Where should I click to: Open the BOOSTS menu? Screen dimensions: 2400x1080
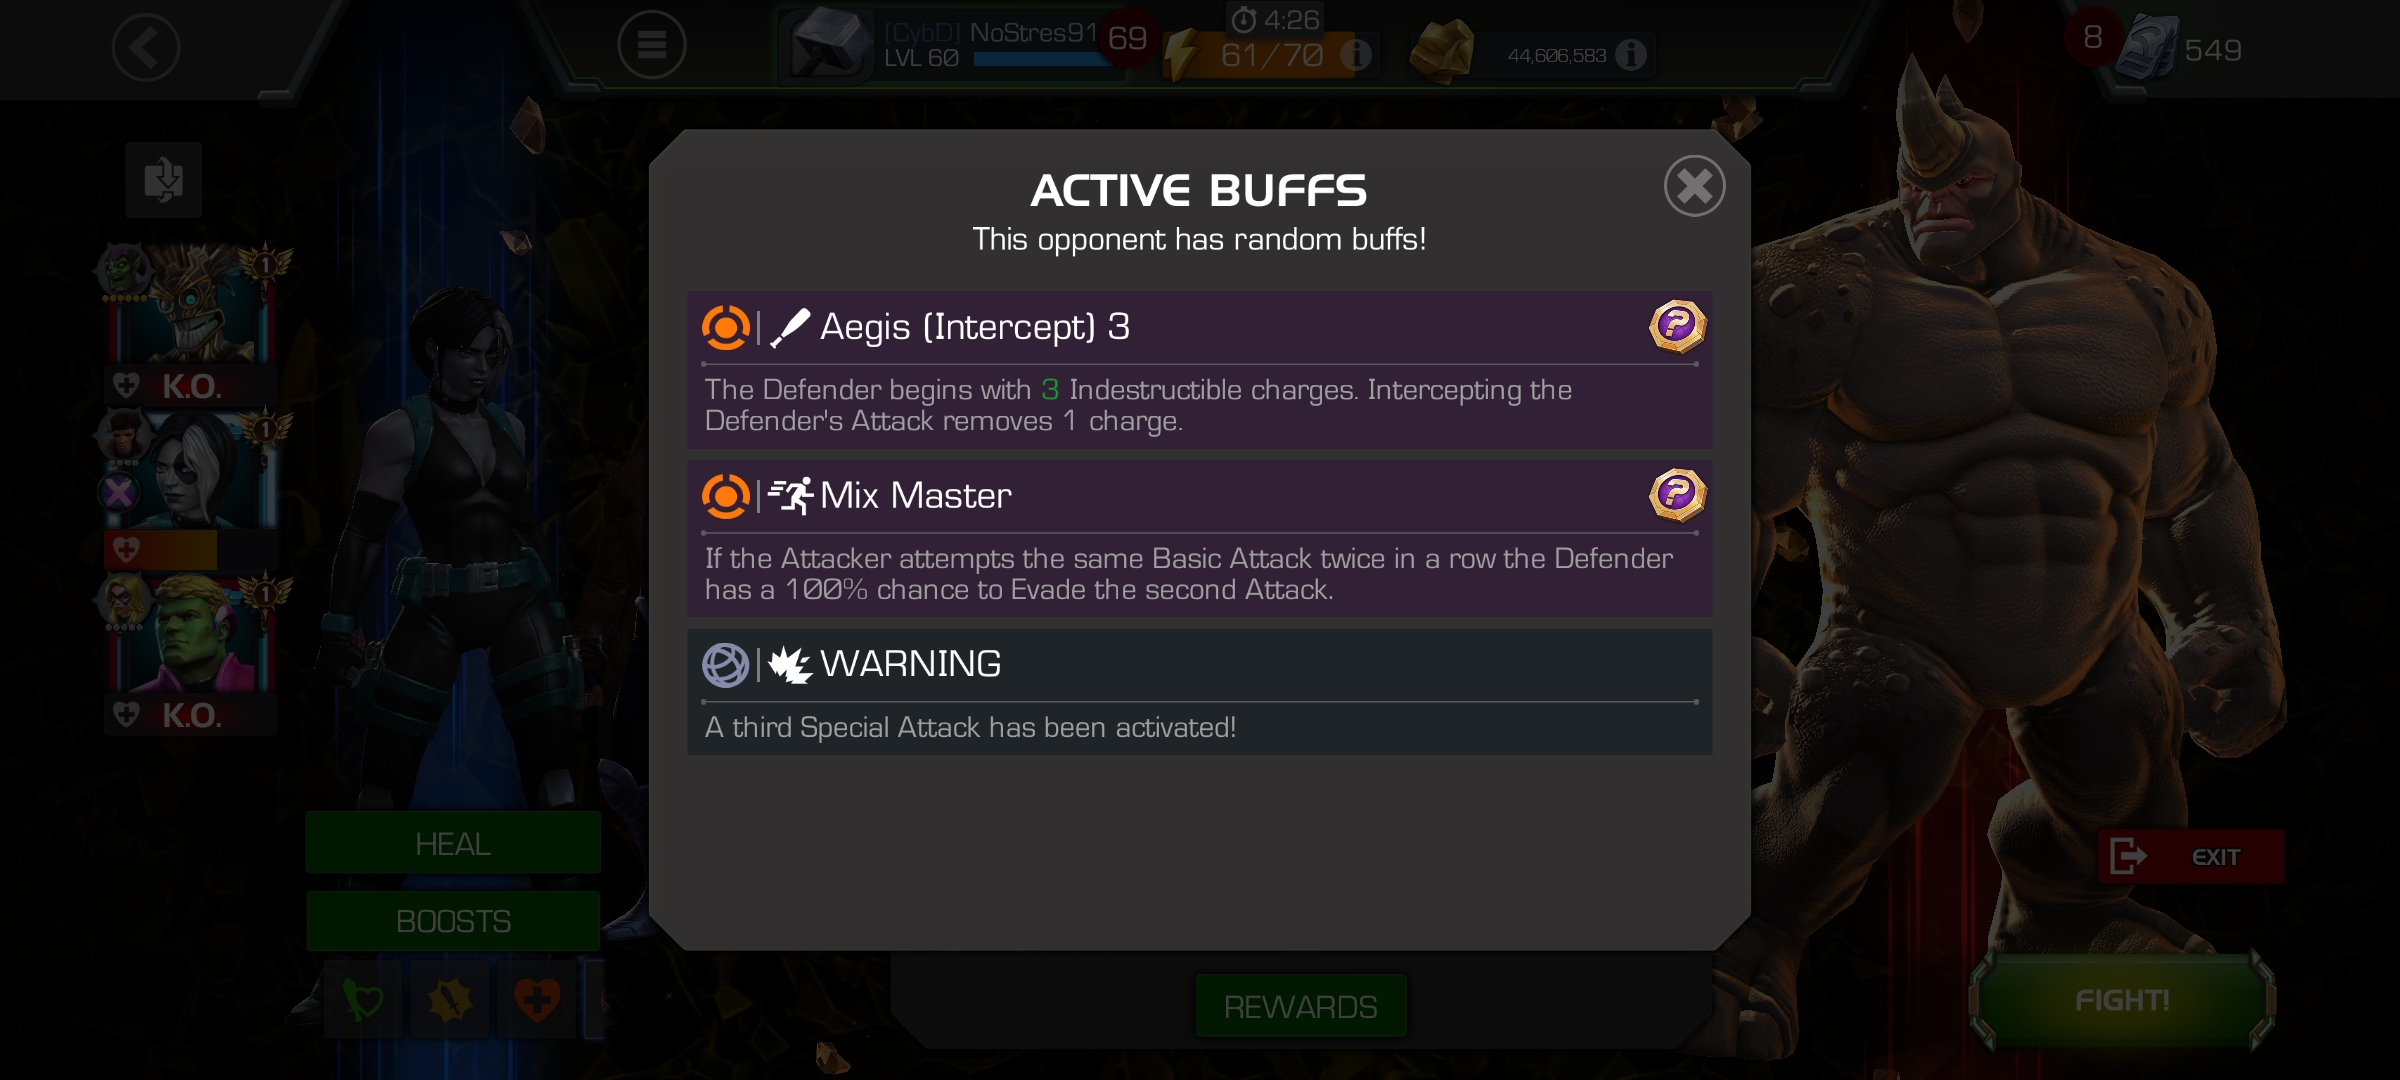pos(453,921)
